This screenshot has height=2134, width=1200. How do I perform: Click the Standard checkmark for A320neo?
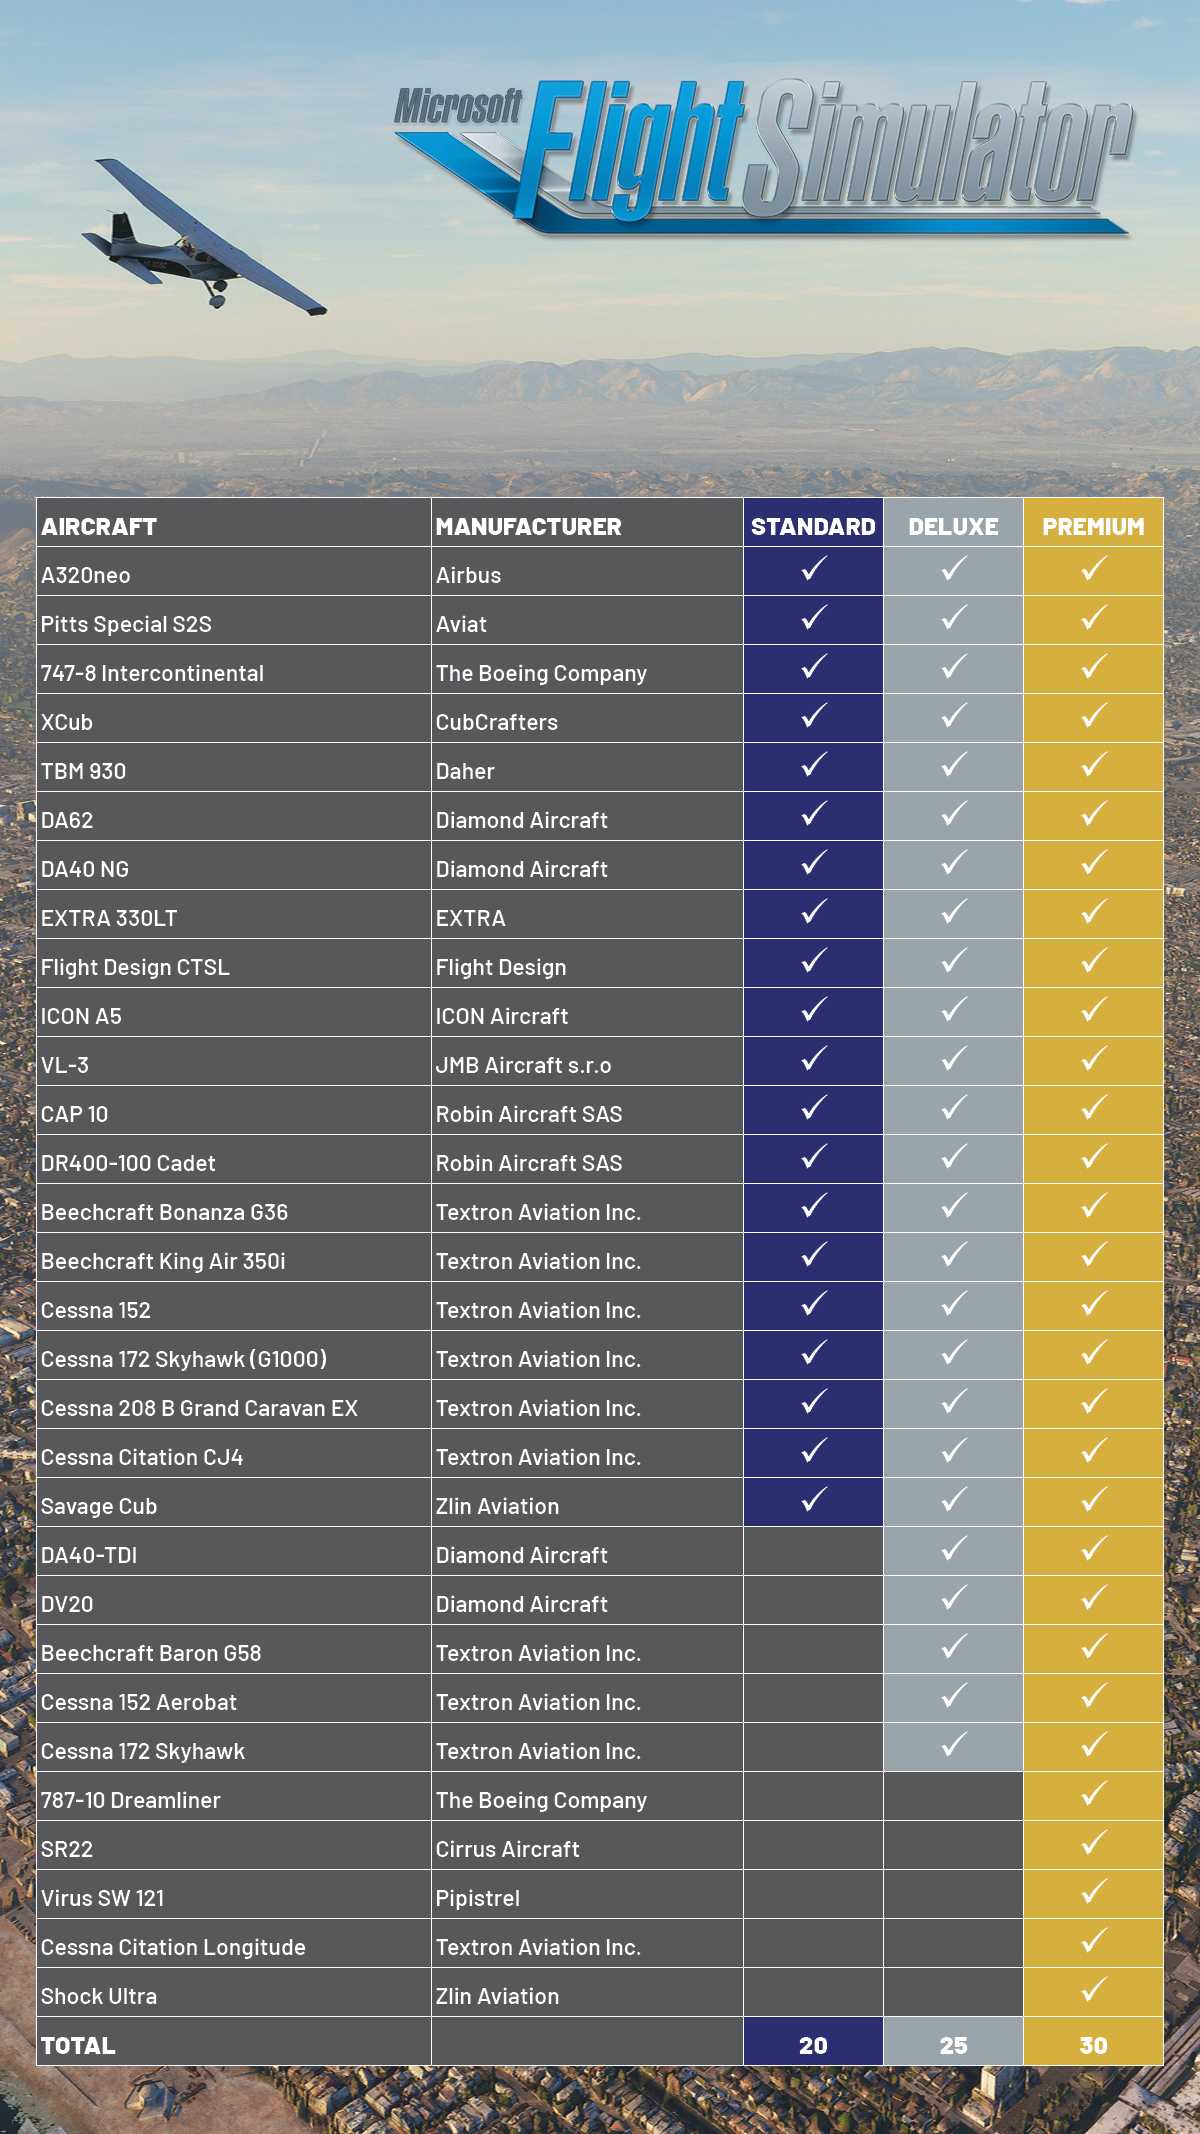tap(814, 570)
